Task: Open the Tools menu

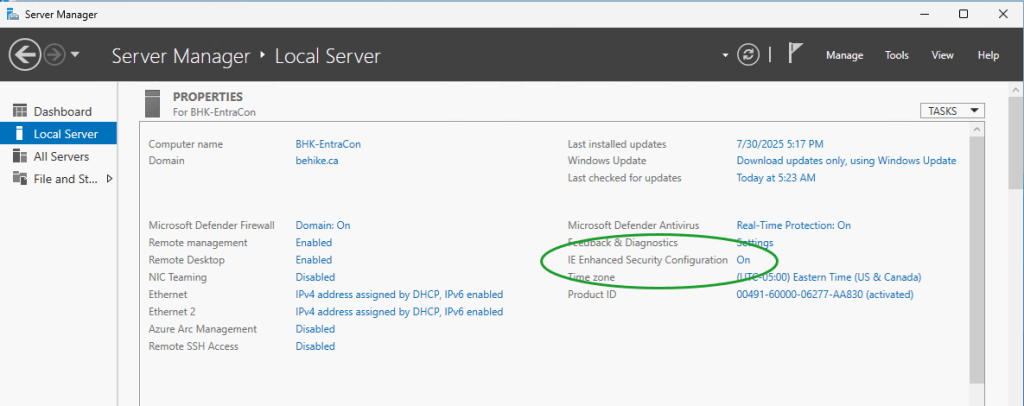Action: coord(896,56)
